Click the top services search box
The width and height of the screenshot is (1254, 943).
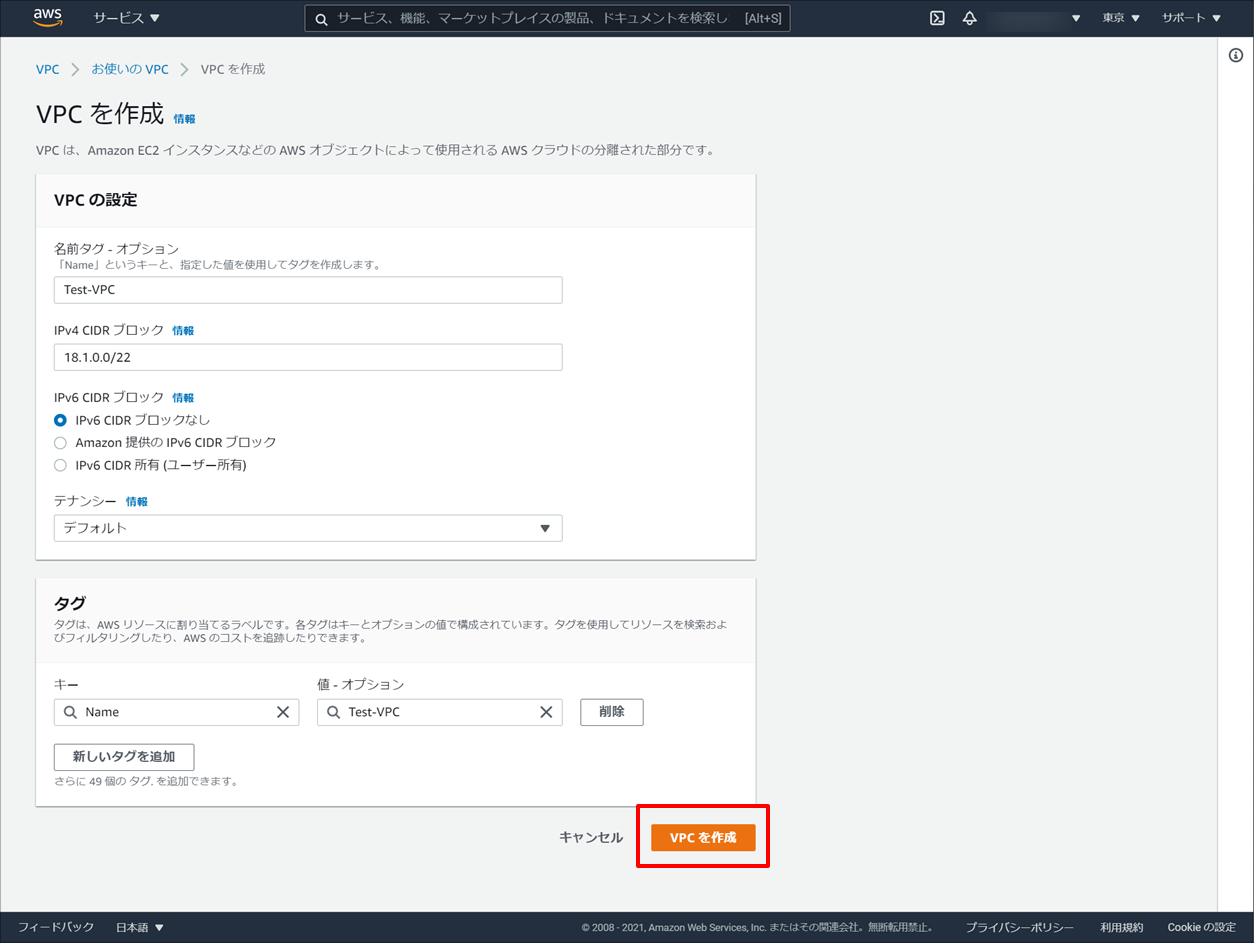pyautogui.click(x=547, y=18)
